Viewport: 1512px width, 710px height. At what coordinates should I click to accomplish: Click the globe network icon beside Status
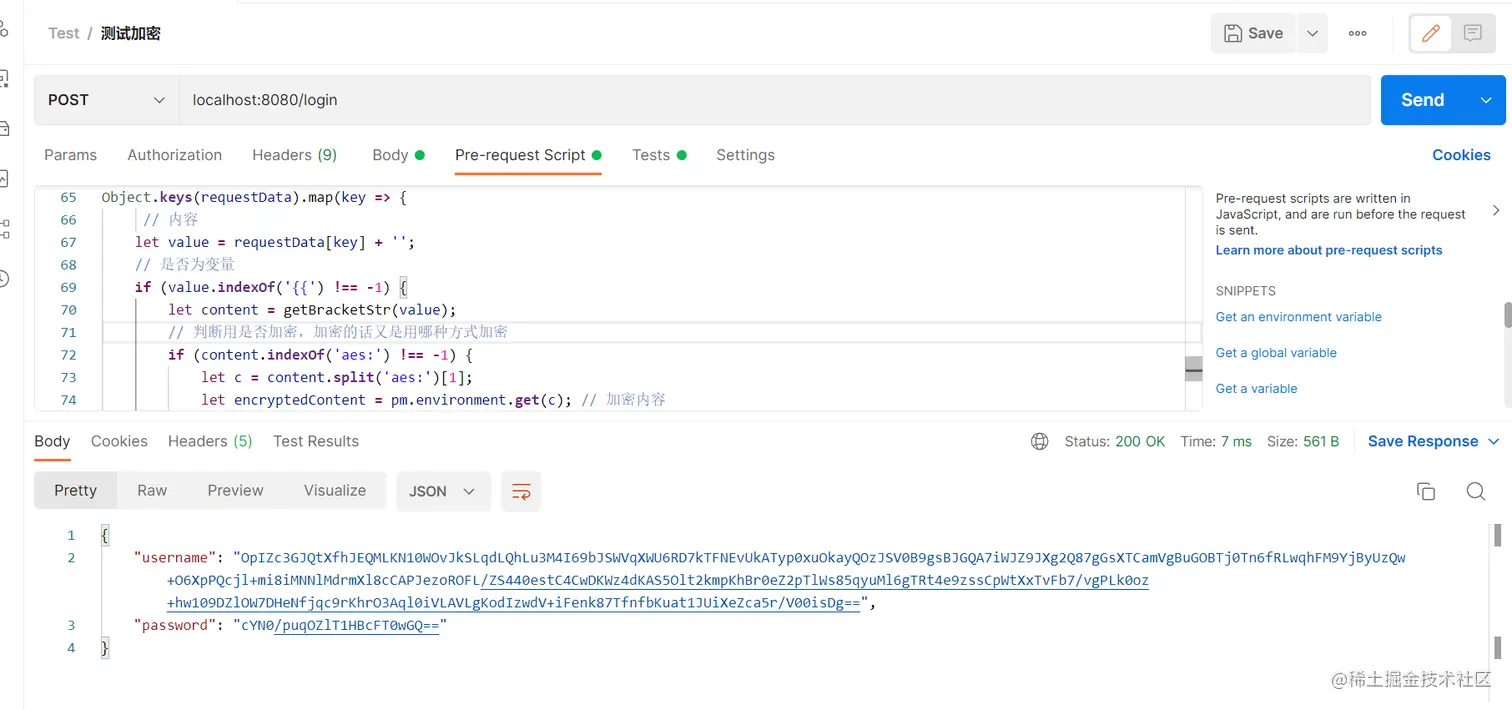[x=1040, y=442]
